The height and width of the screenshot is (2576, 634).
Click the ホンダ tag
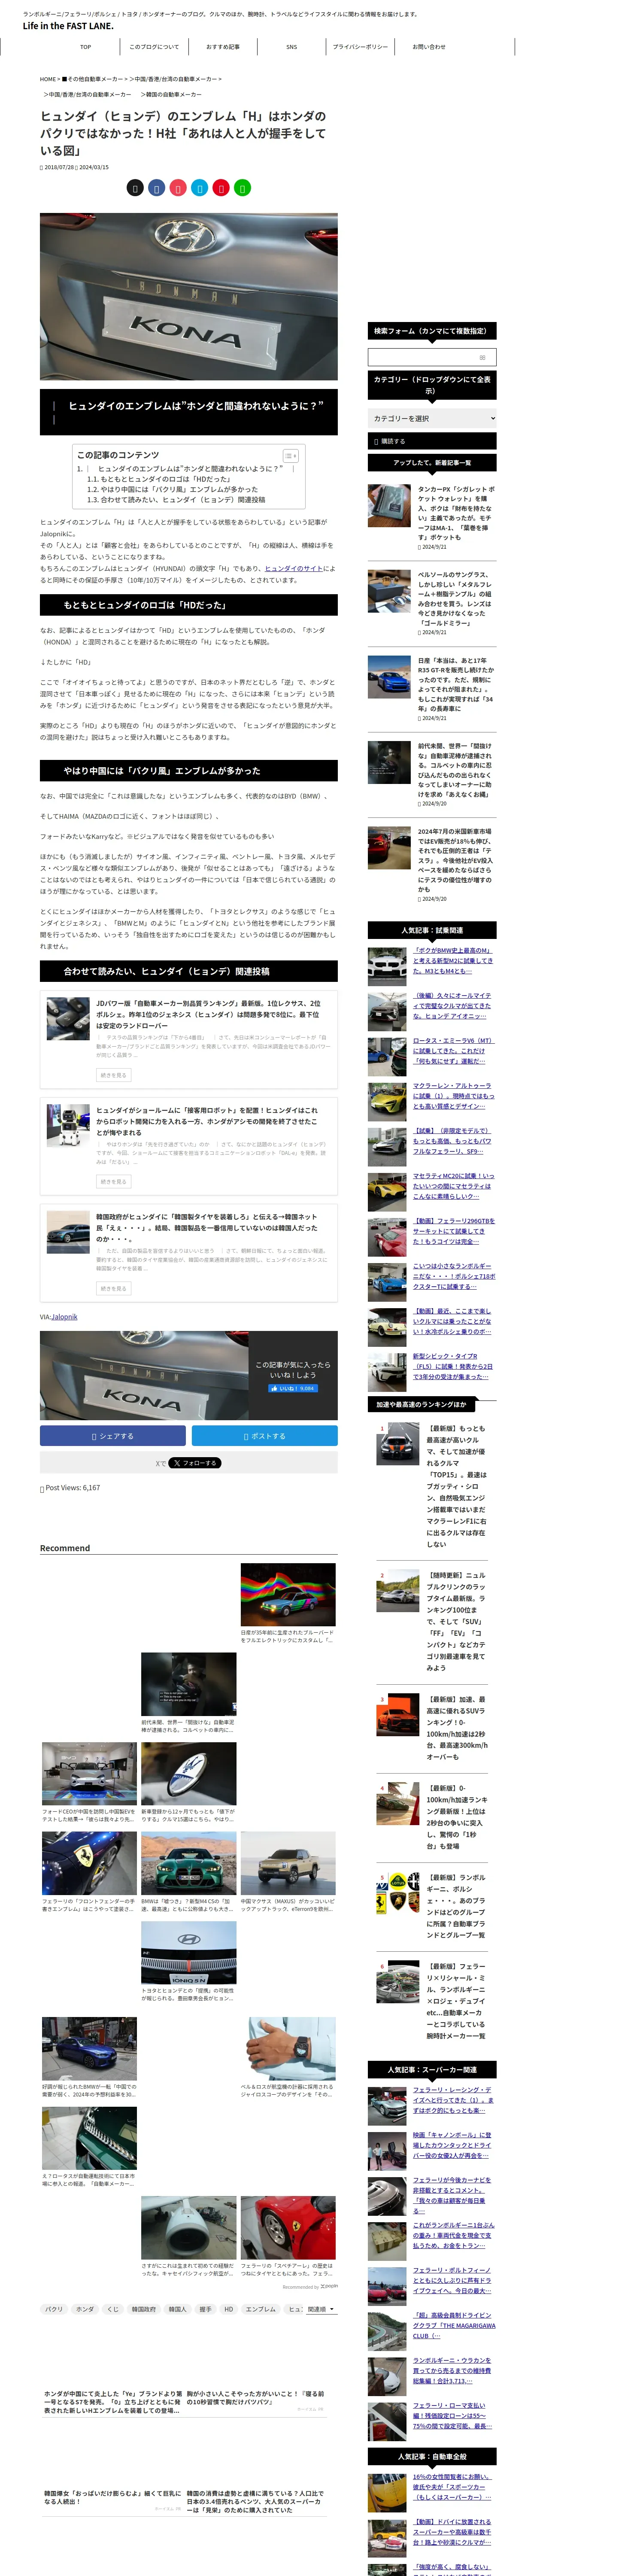(85, 2309)
